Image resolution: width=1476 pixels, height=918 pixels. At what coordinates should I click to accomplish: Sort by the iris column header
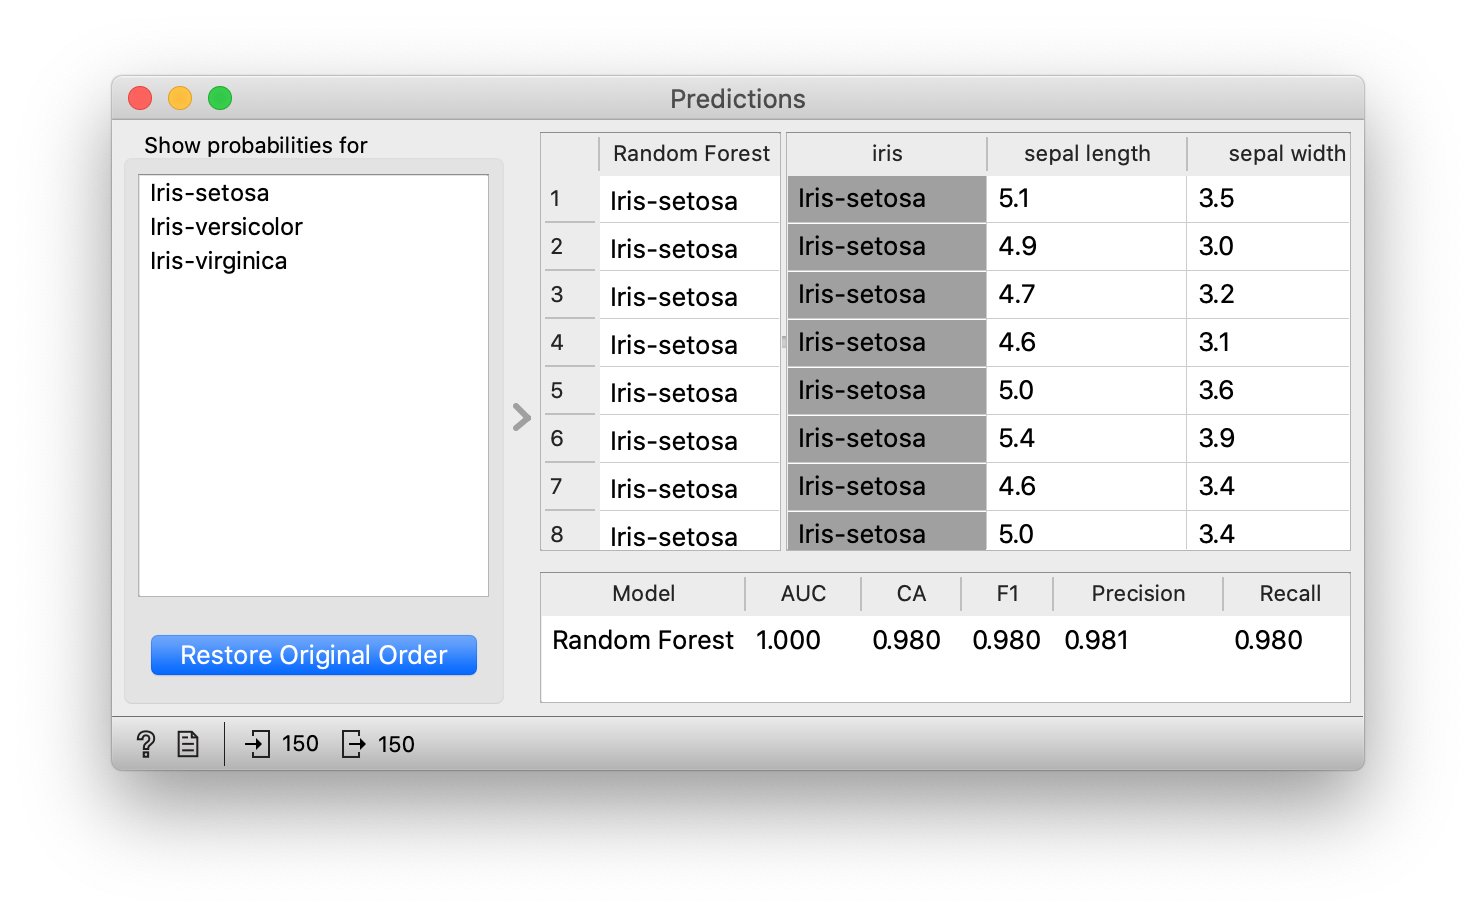(887, 154)
